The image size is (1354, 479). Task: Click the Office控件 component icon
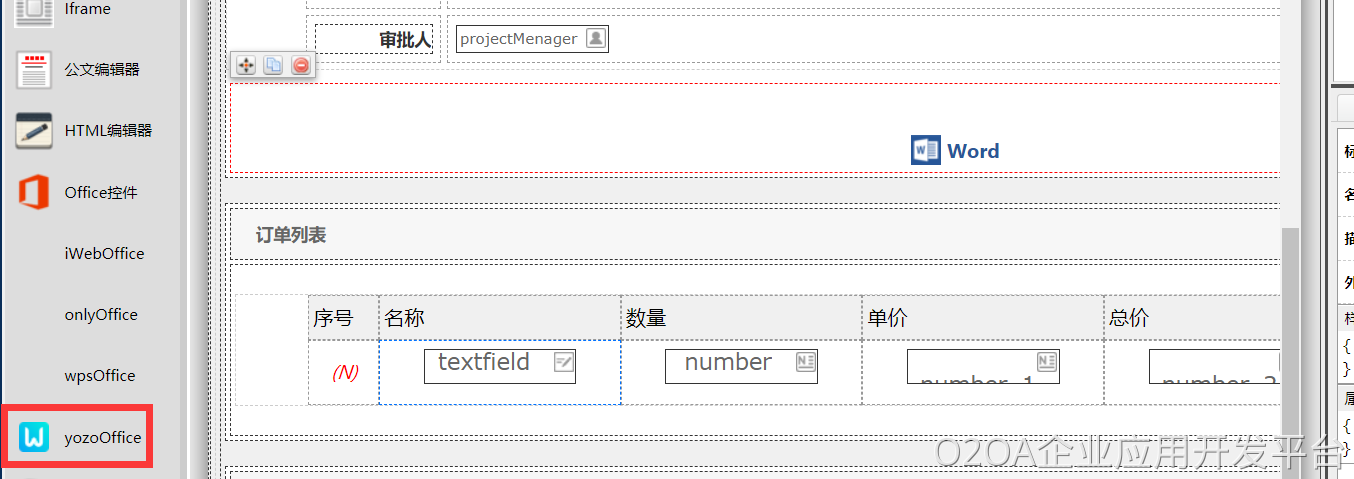tap(34, 192)
